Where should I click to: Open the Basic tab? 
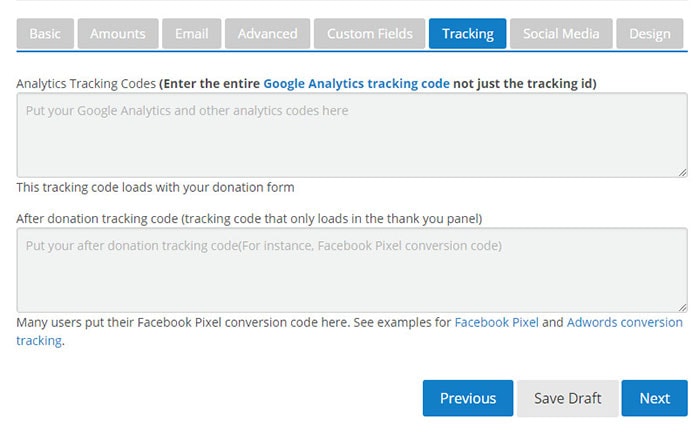[45, 34]
